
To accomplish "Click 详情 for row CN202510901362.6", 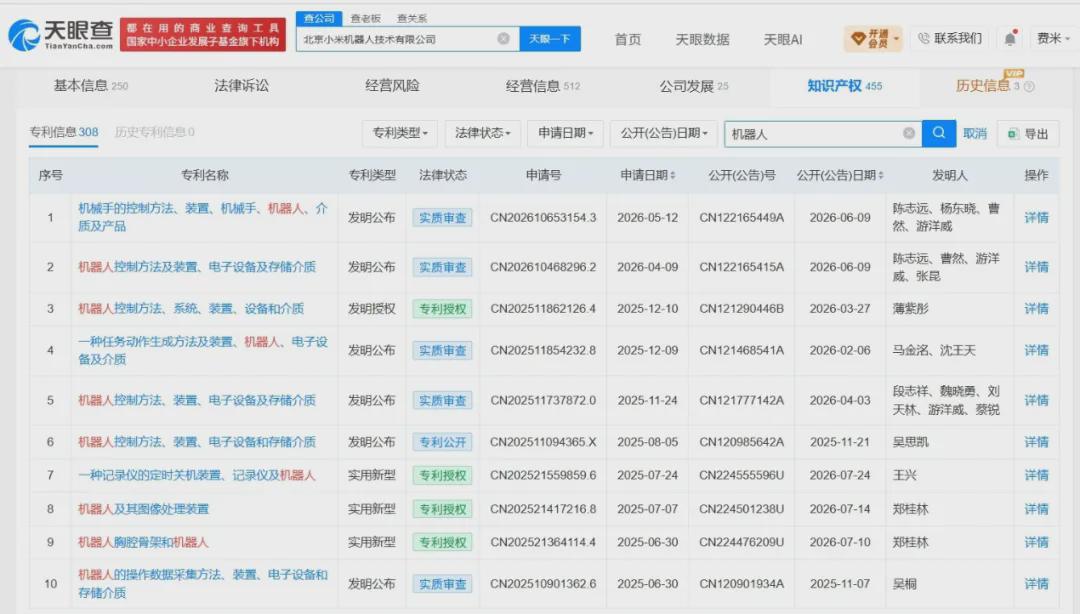I will (x=1036, y=584).
